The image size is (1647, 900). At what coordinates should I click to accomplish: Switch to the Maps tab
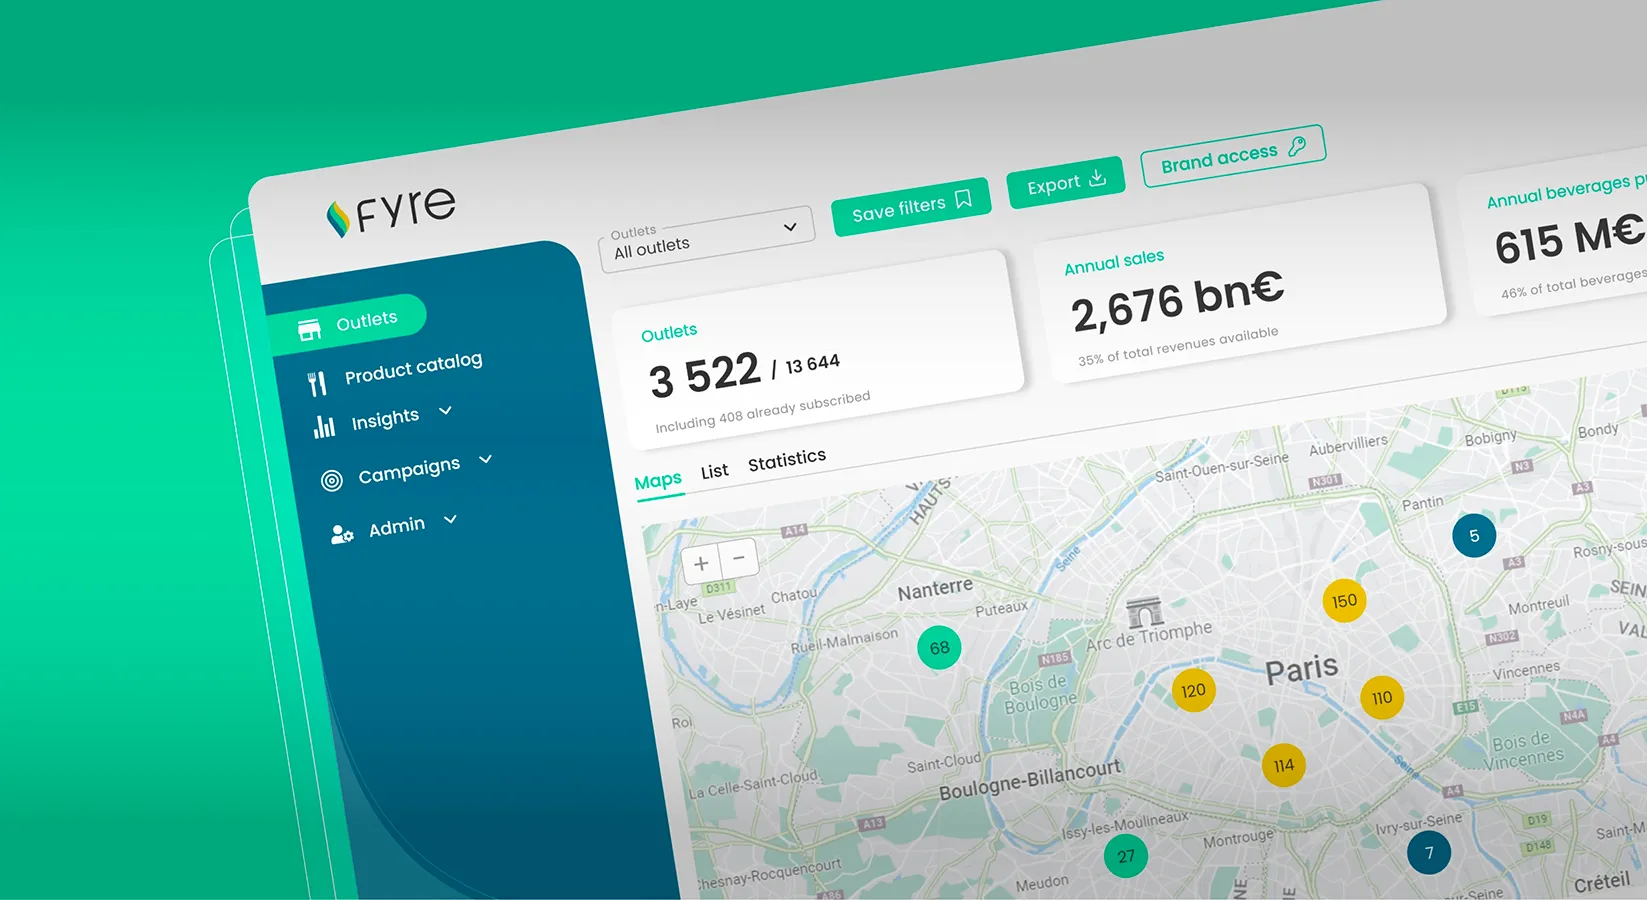(x=658, y=481)
